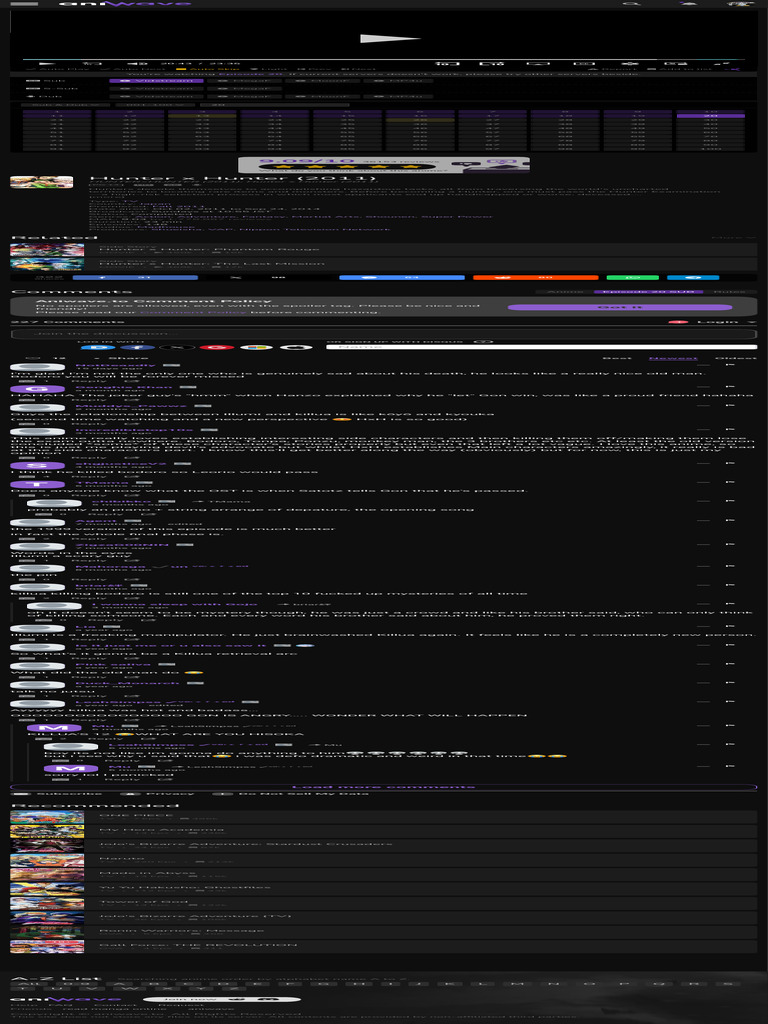Go to the previous episode with Prev
This screenshot has height=1024, width=768.
[313, 69]
